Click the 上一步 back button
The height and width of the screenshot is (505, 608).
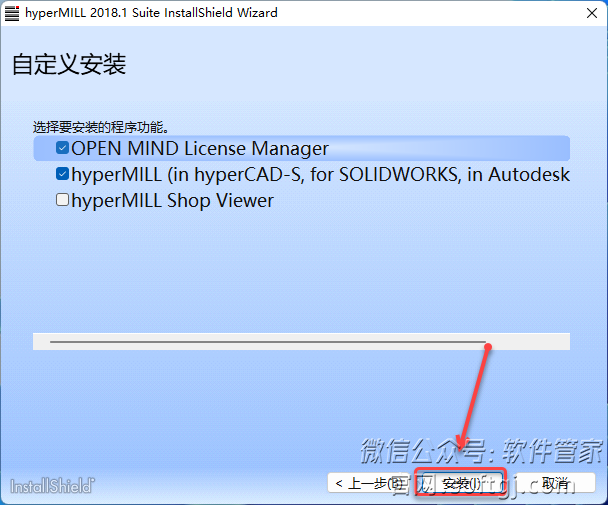(367, 483)
